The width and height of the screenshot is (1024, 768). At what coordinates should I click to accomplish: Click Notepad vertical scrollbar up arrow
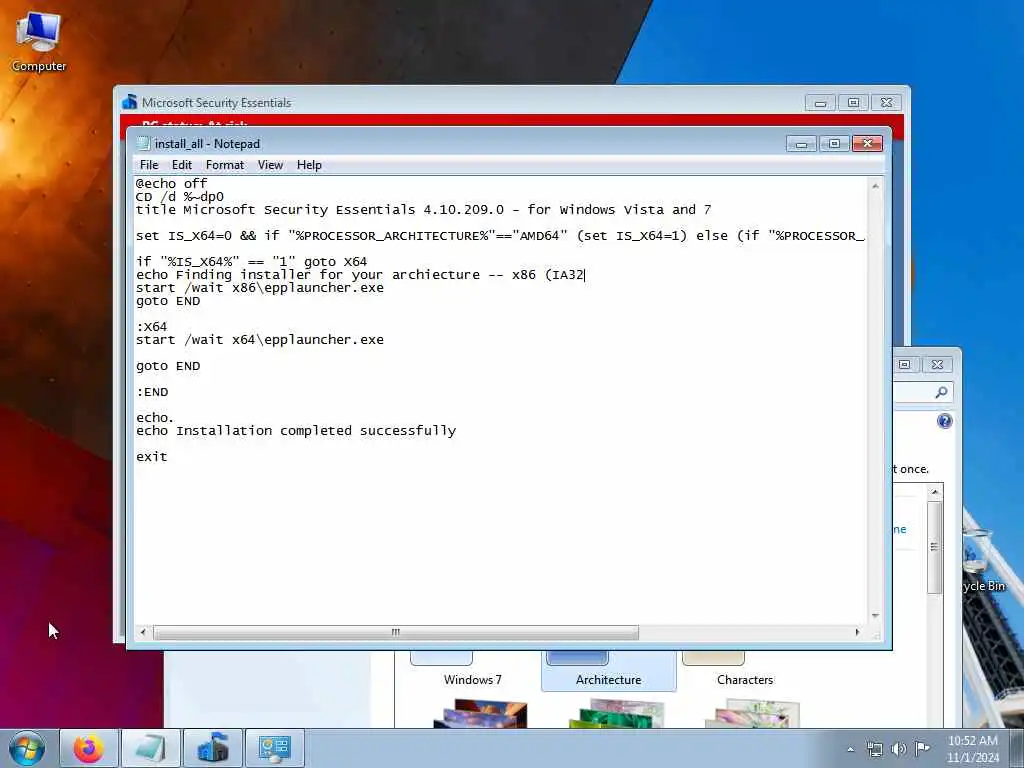[x=875, y=186]
